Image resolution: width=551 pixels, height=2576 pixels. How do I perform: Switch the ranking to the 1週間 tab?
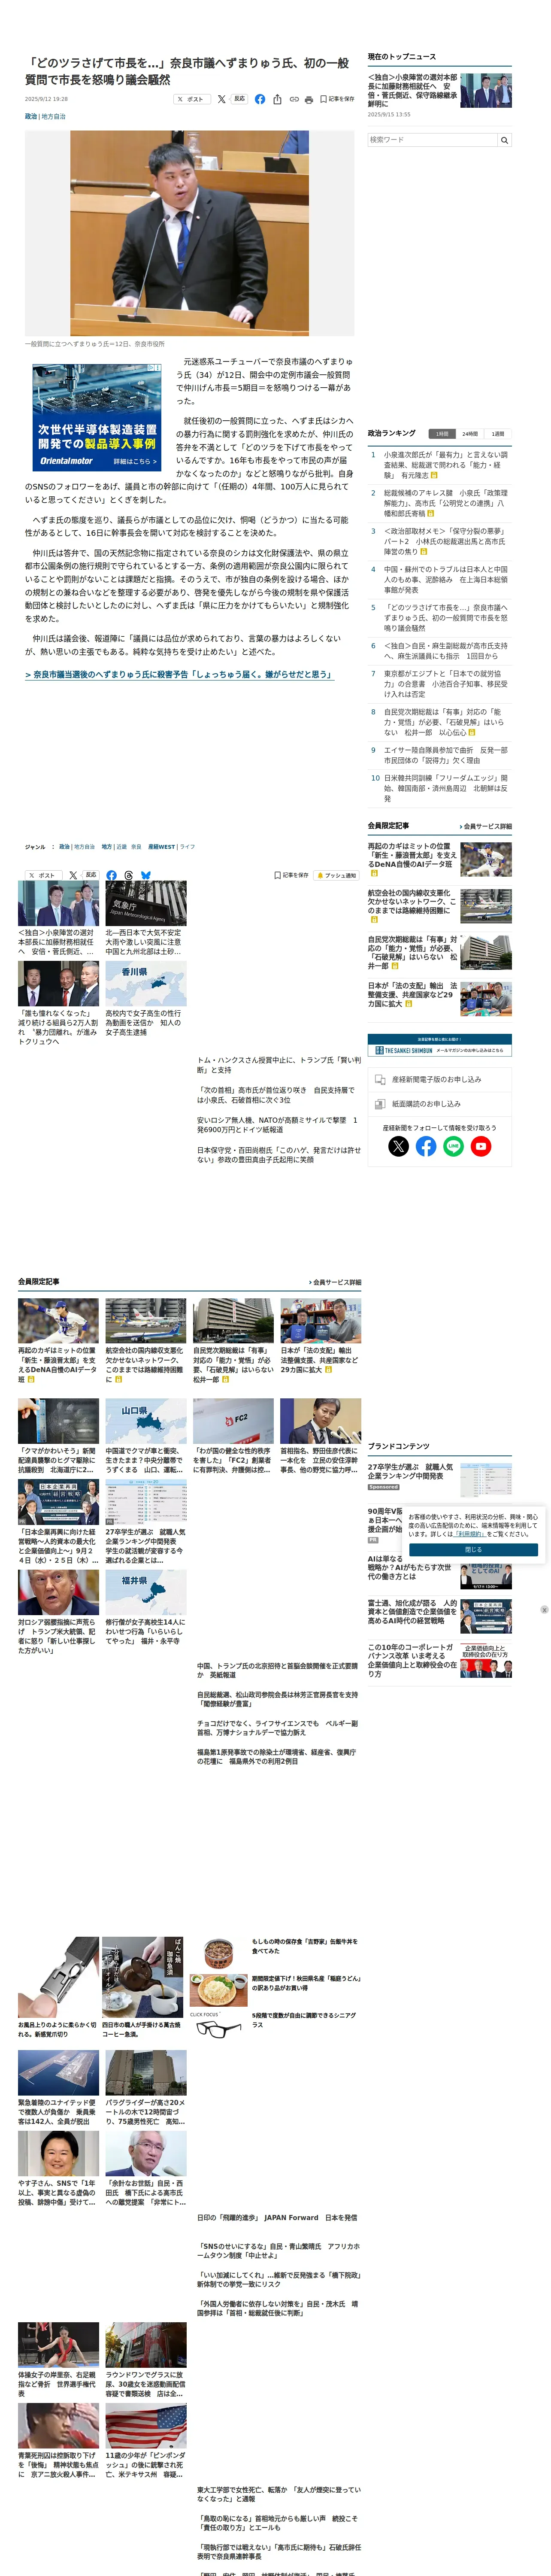click(x=498, y=434)
